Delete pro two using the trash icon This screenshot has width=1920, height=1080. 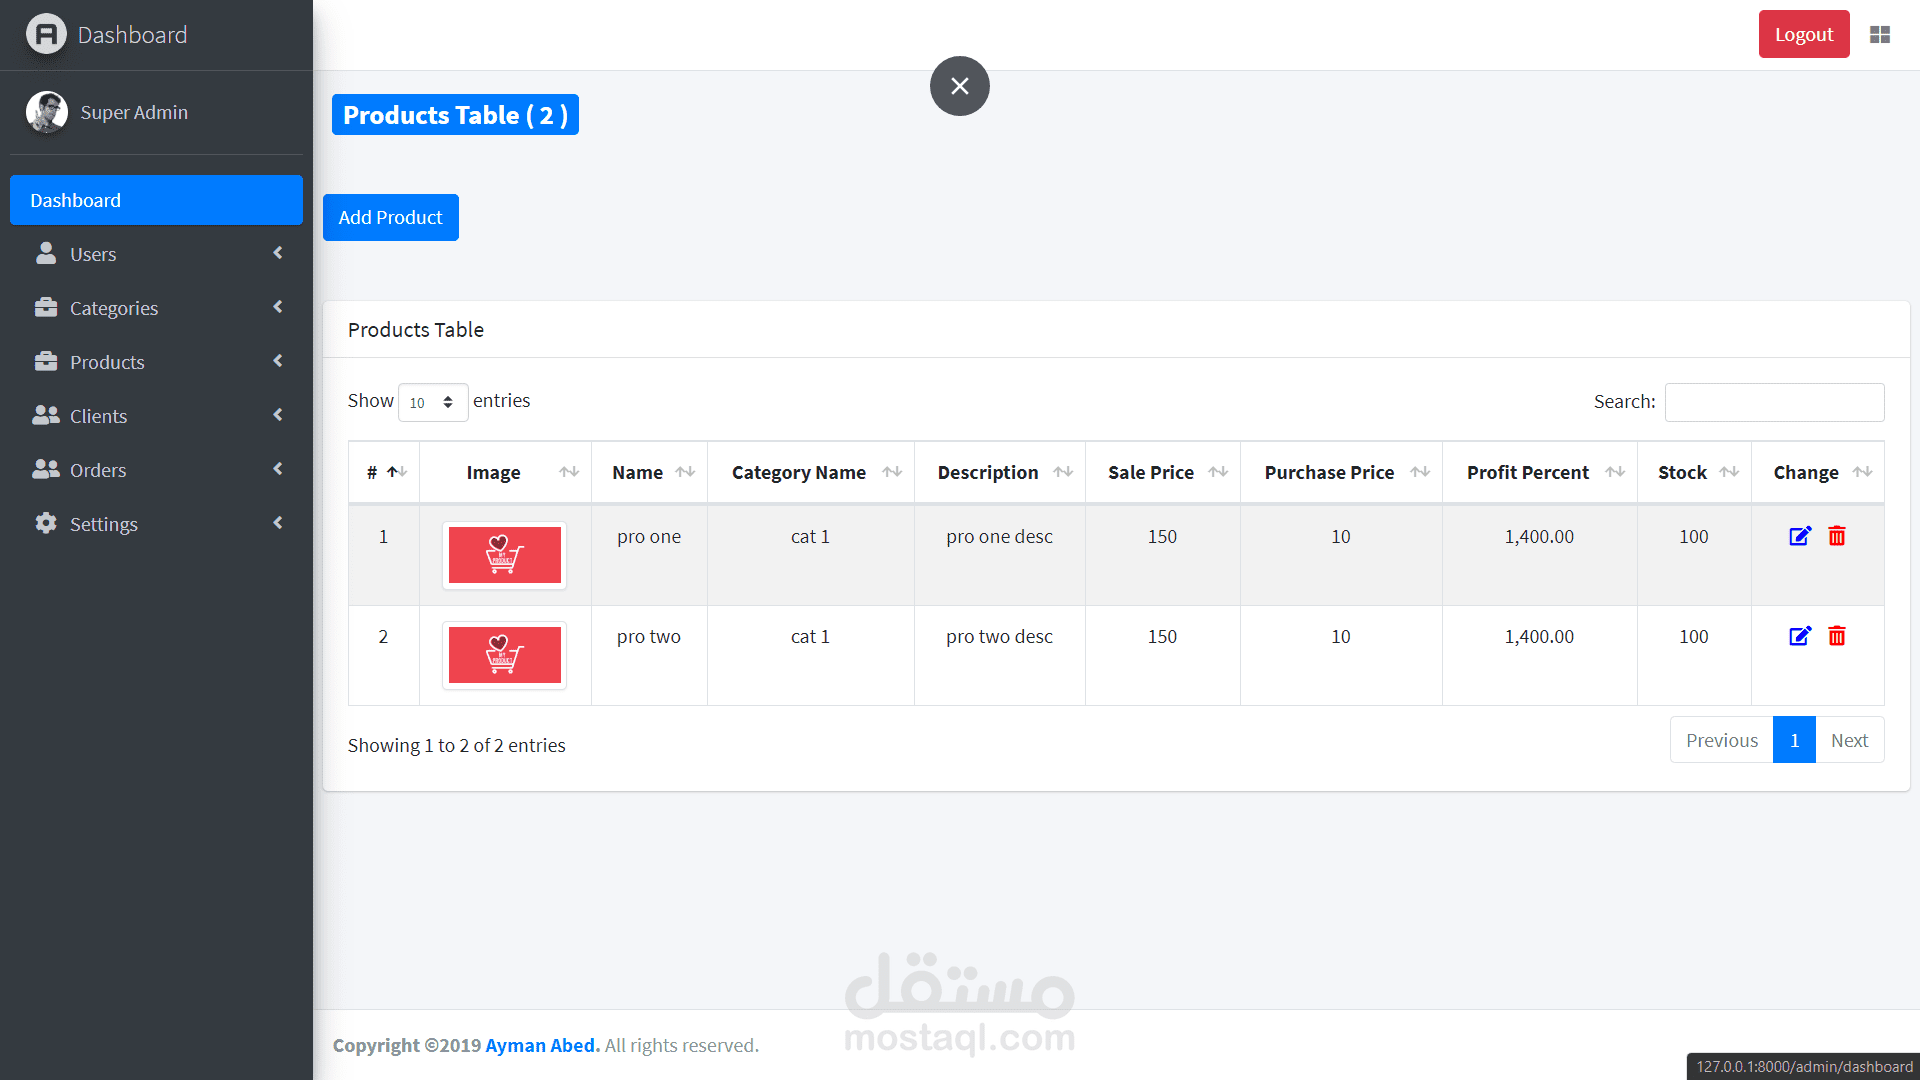[x=1837, y=637]
